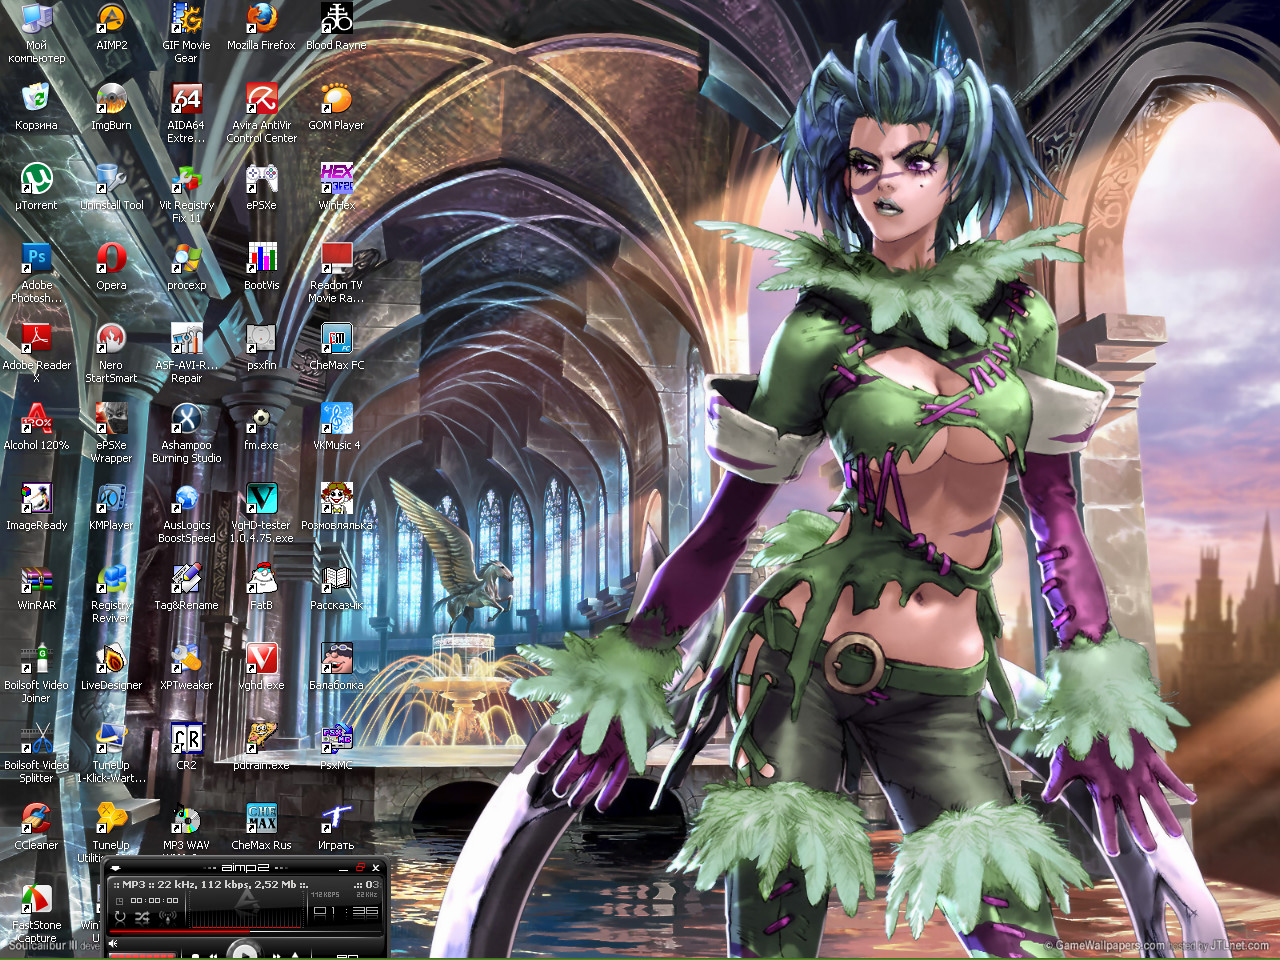Select the AIDA64 Extreme shortcut

pos(186,99)
